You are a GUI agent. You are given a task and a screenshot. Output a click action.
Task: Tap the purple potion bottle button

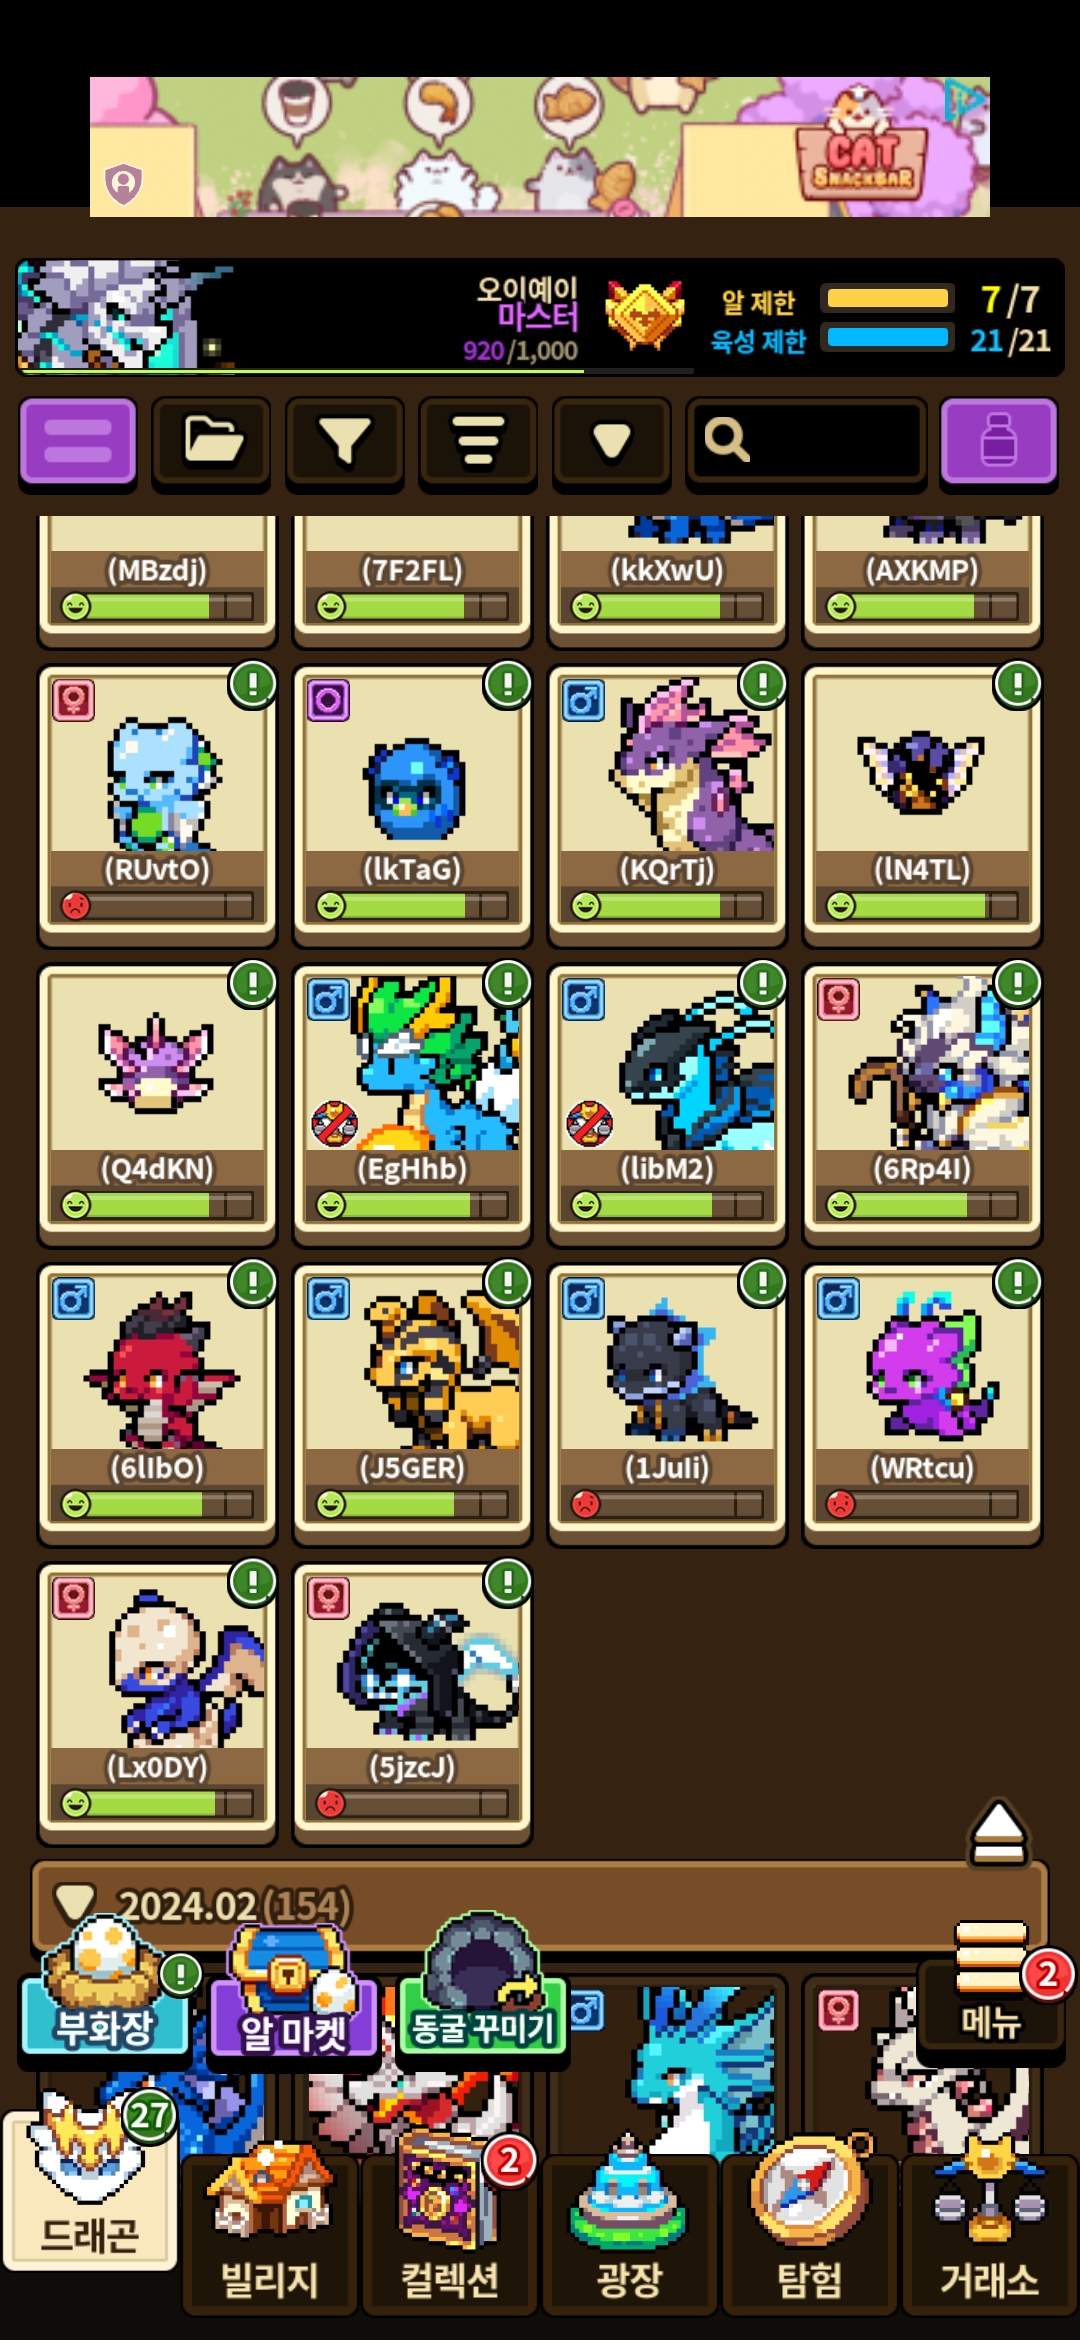(999, 441)
